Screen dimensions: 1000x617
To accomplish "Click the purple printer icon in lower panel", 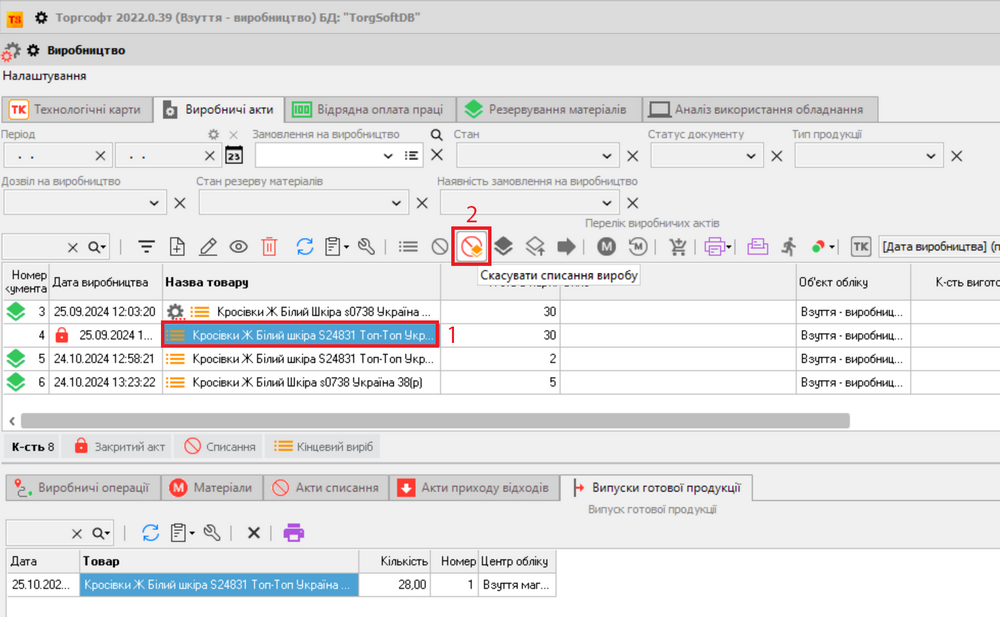I will [x=293, y=533].
